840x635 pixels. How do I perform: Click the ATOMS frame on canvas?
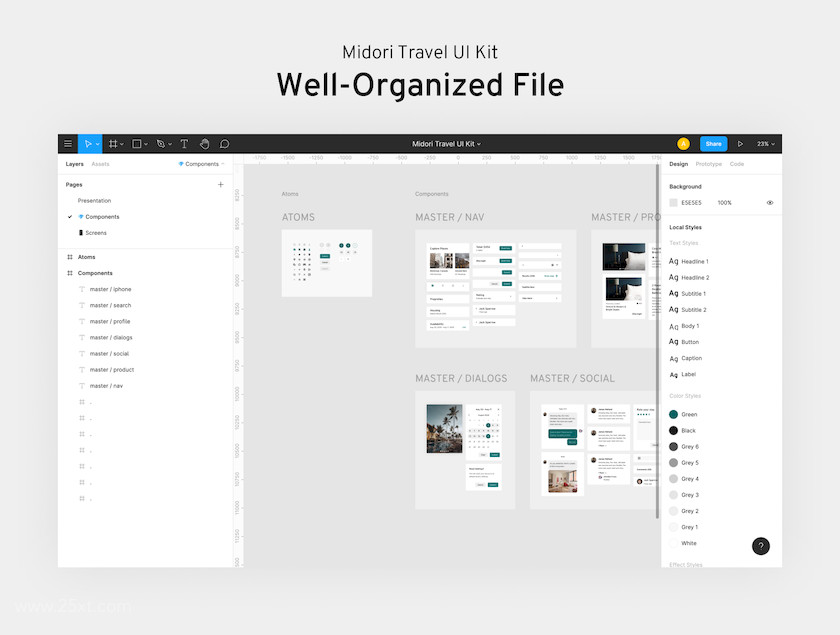coord(327,263)
